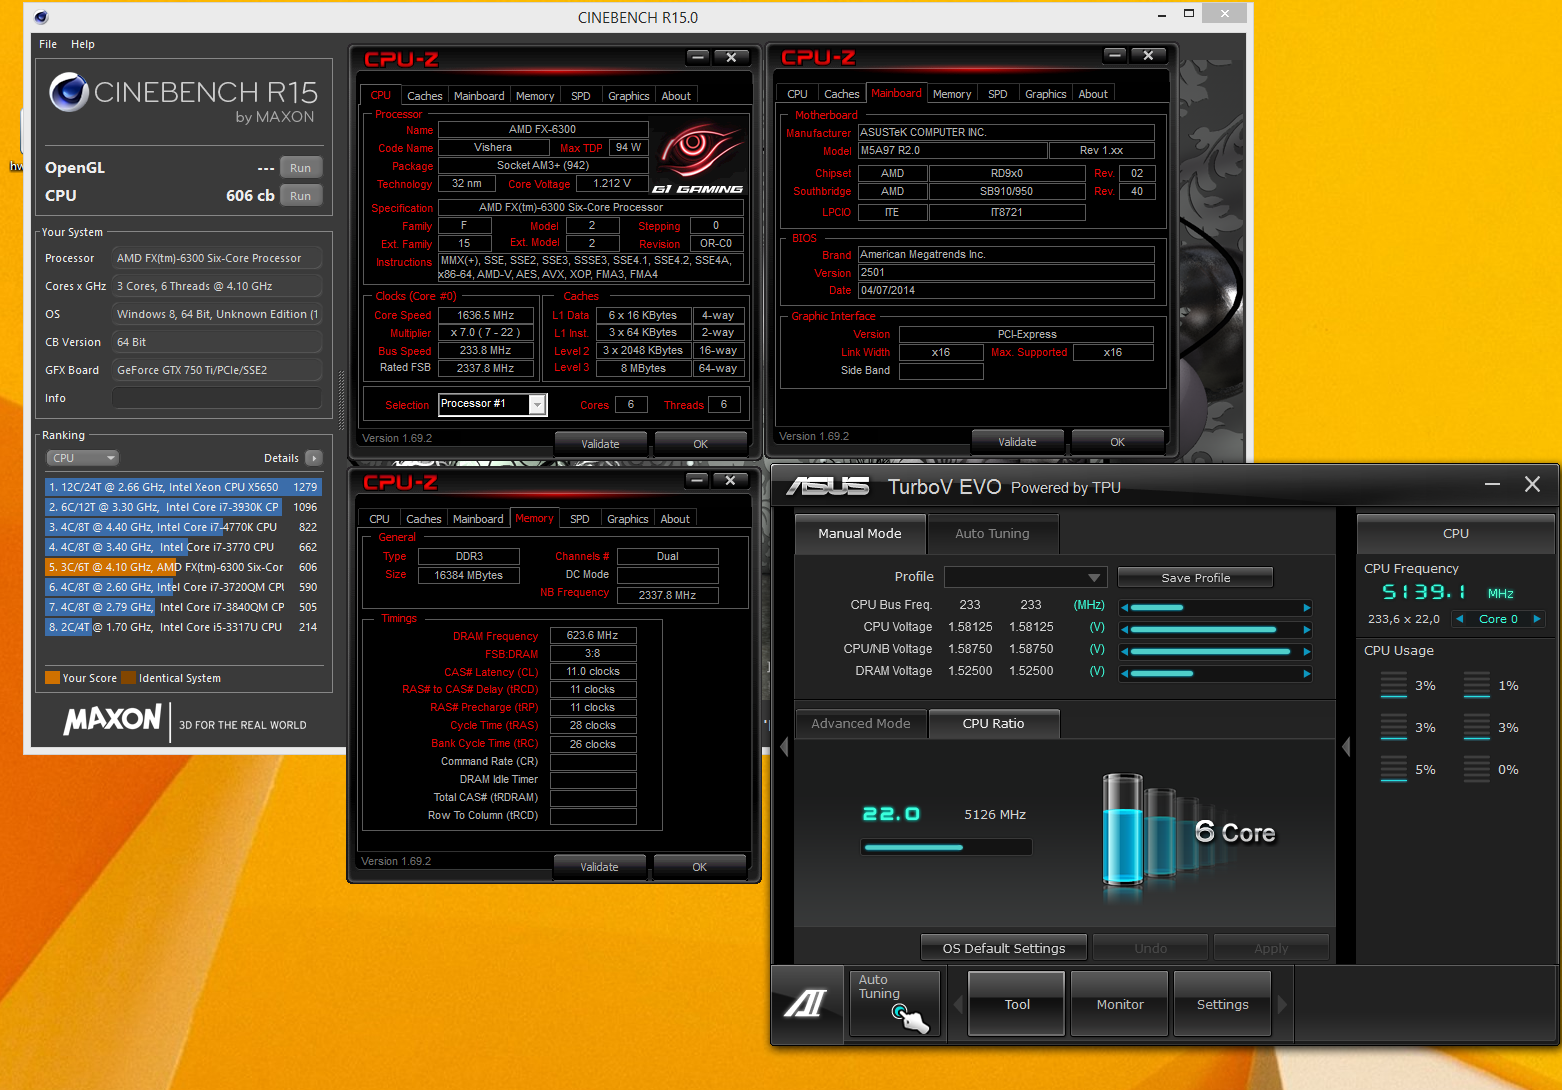Switch to Advanced Mode tab
The height and width of the screenshot is (1090, 1562).
[x=860, y=723]
